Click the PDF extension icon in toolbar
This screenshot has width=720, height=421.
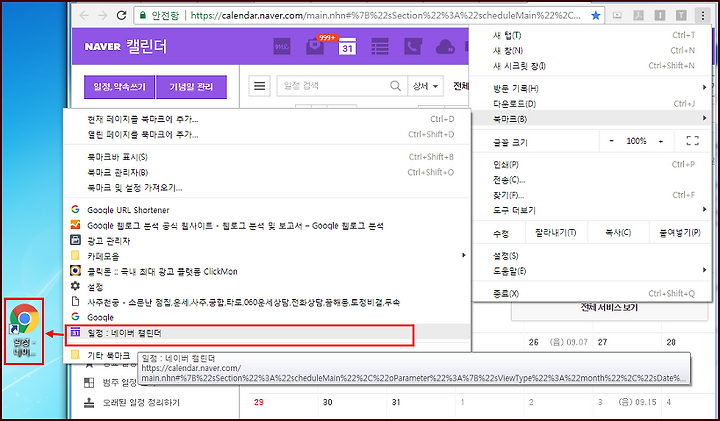(638, 16)
